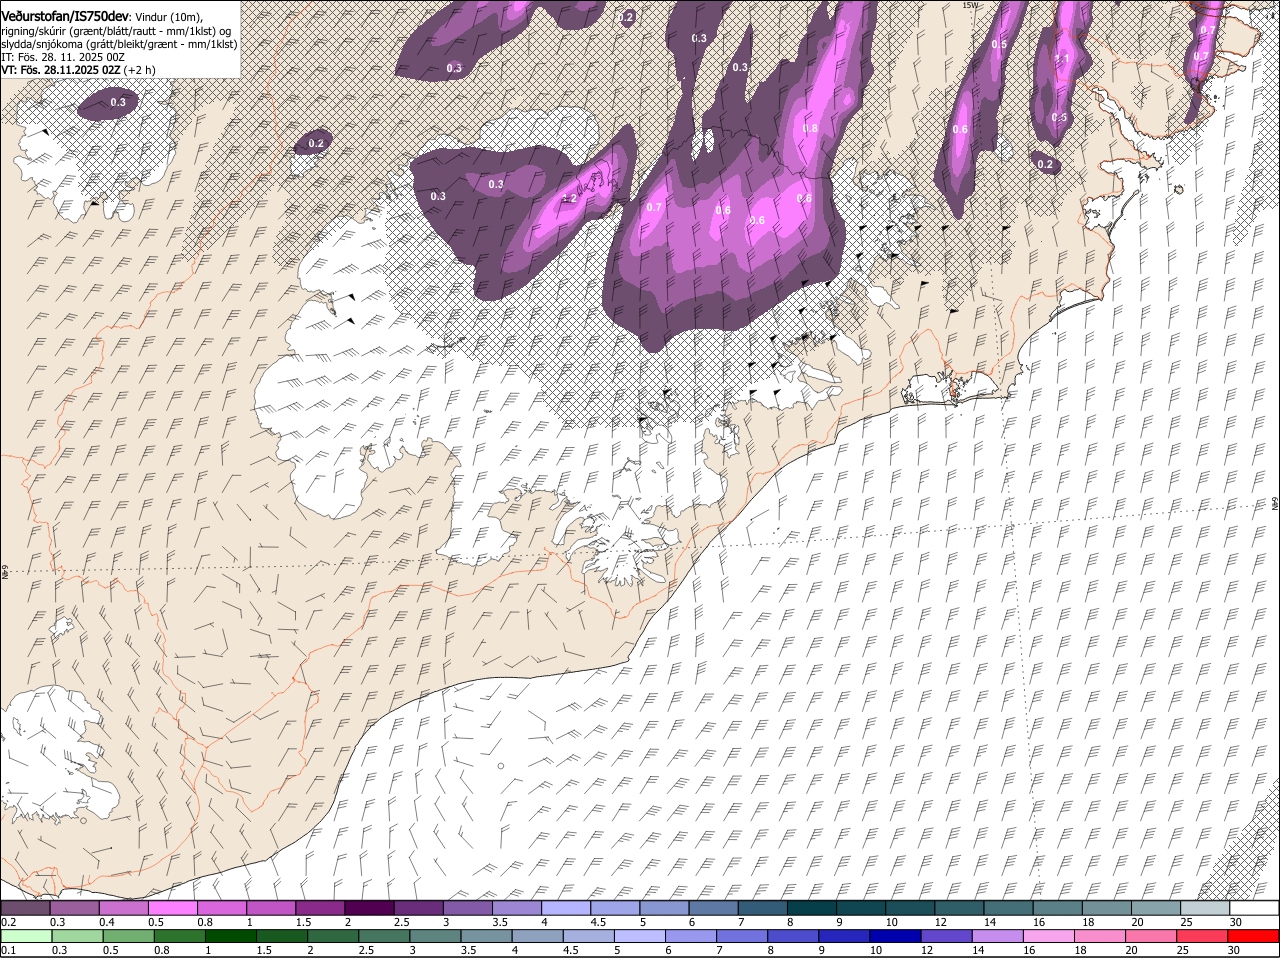1280x958 pixels.
Task: Pick the 0.4 swatch in the purple snow legend
Action: click(x=124, y=907)
